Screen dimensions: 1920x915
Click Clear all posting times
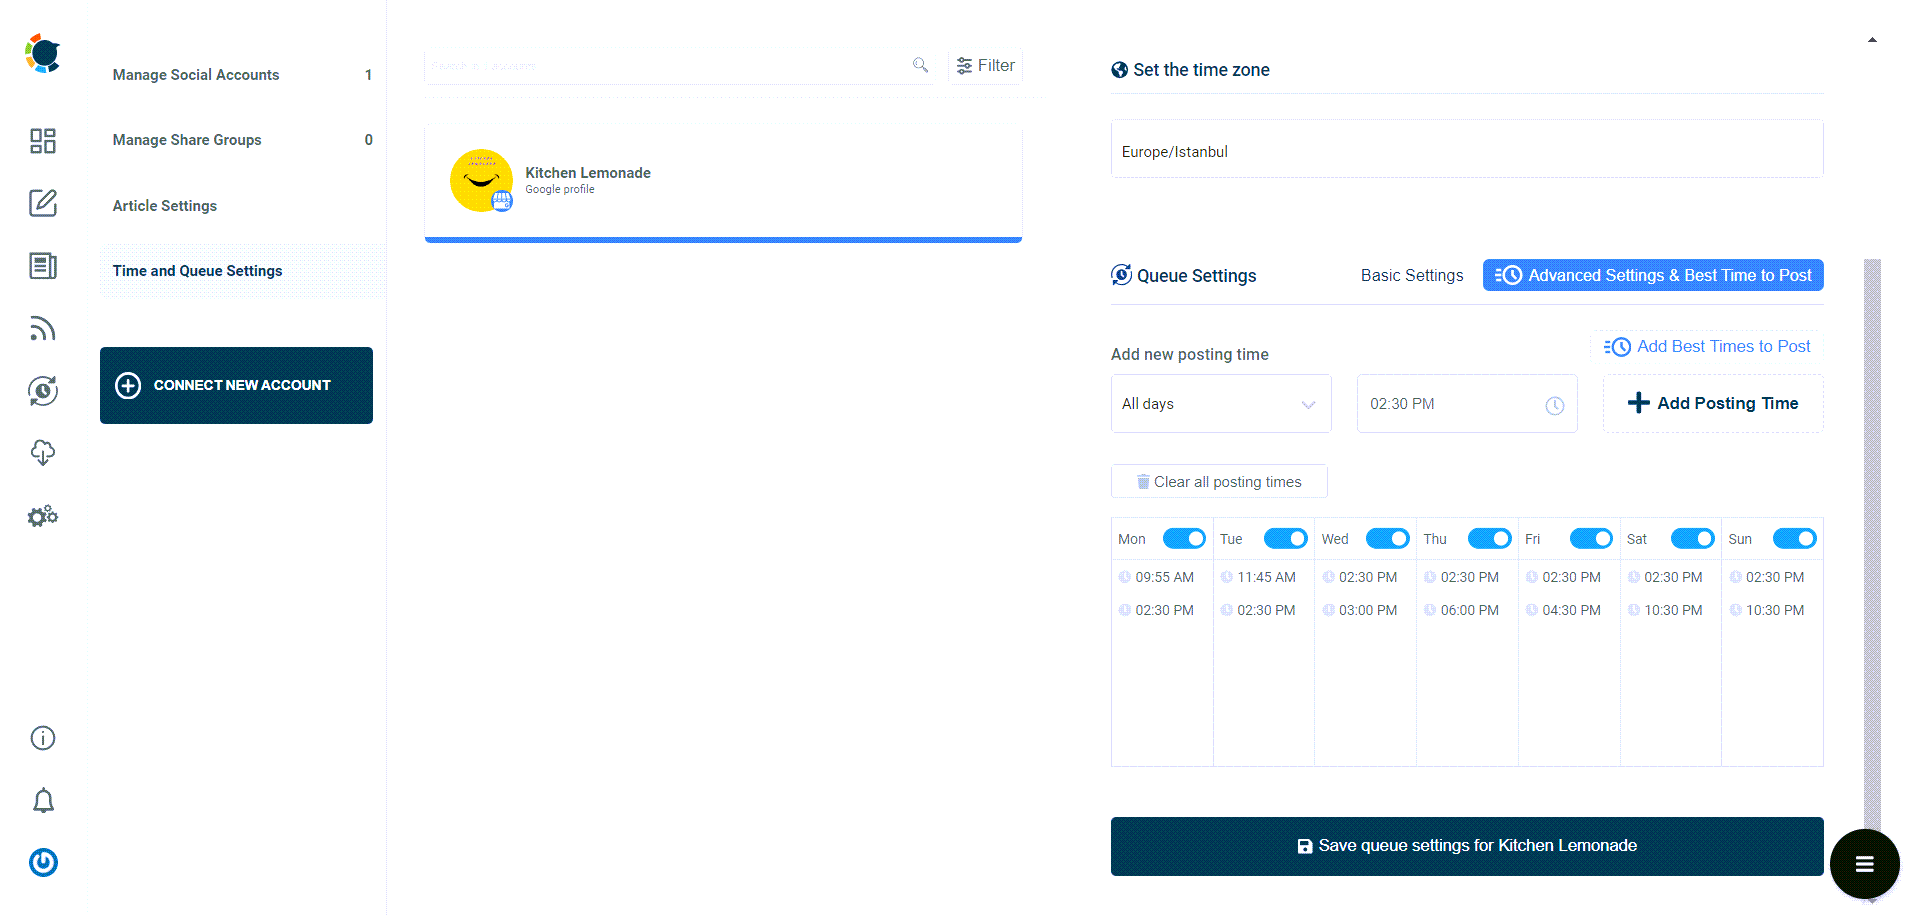coord(1218,481)
